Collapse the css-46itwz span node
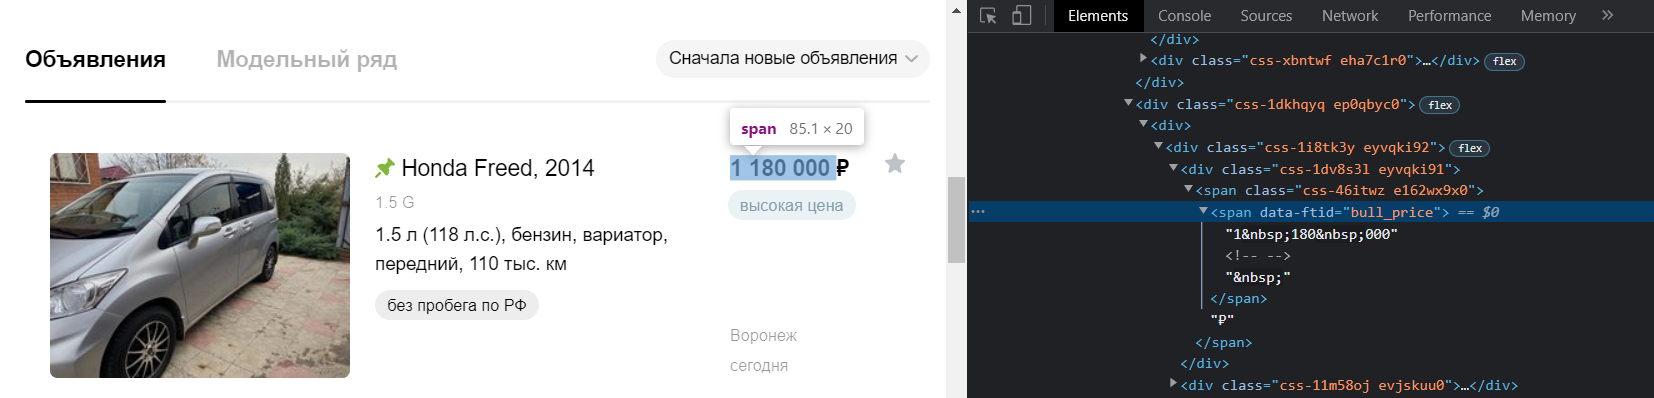The image size is (1654, 398). click(x=1188, y=189)
